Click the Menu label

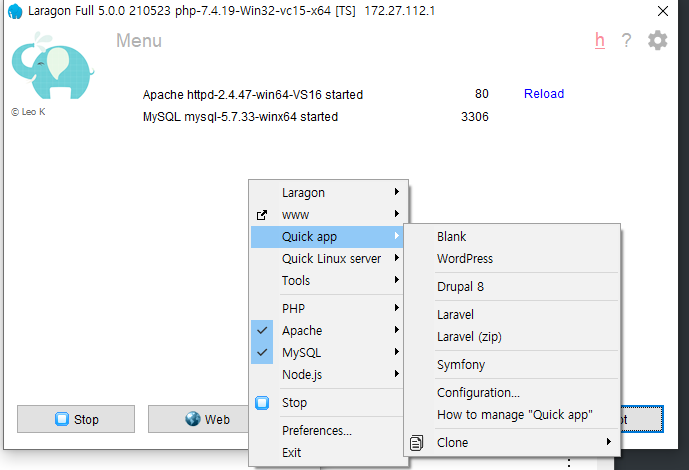pyautogui.click(x=139, y=41)
